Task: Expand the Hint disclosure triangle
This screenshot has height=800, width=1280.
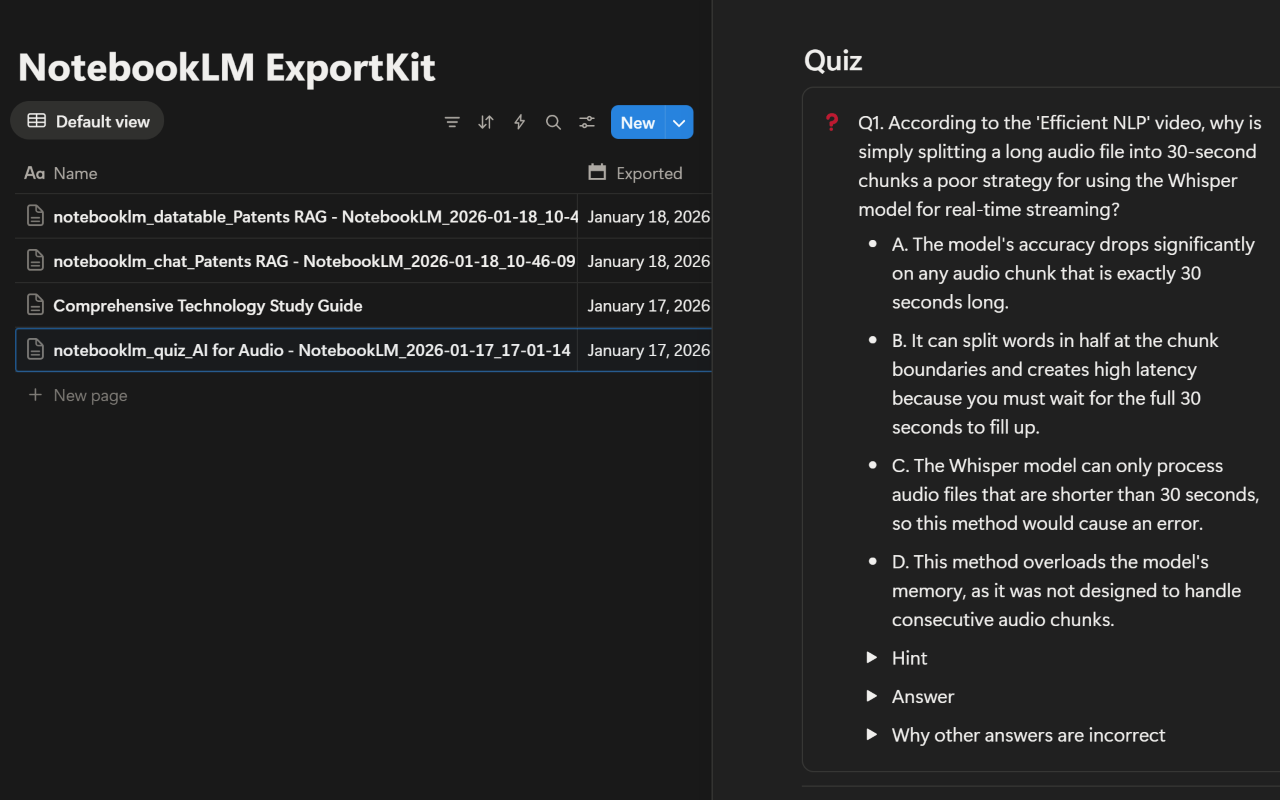Action: point(871,657)
